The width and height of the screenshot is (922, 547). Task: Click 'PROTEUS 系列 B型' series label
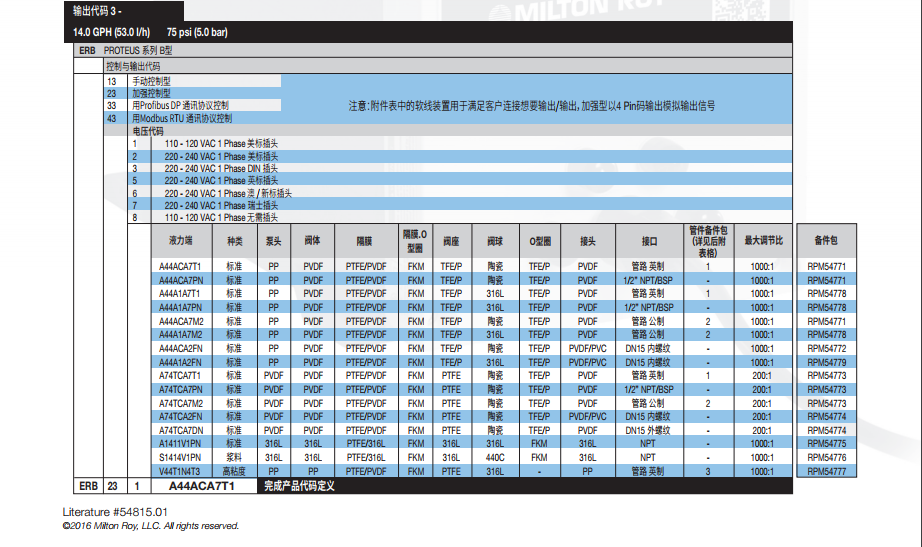[138, 51]
